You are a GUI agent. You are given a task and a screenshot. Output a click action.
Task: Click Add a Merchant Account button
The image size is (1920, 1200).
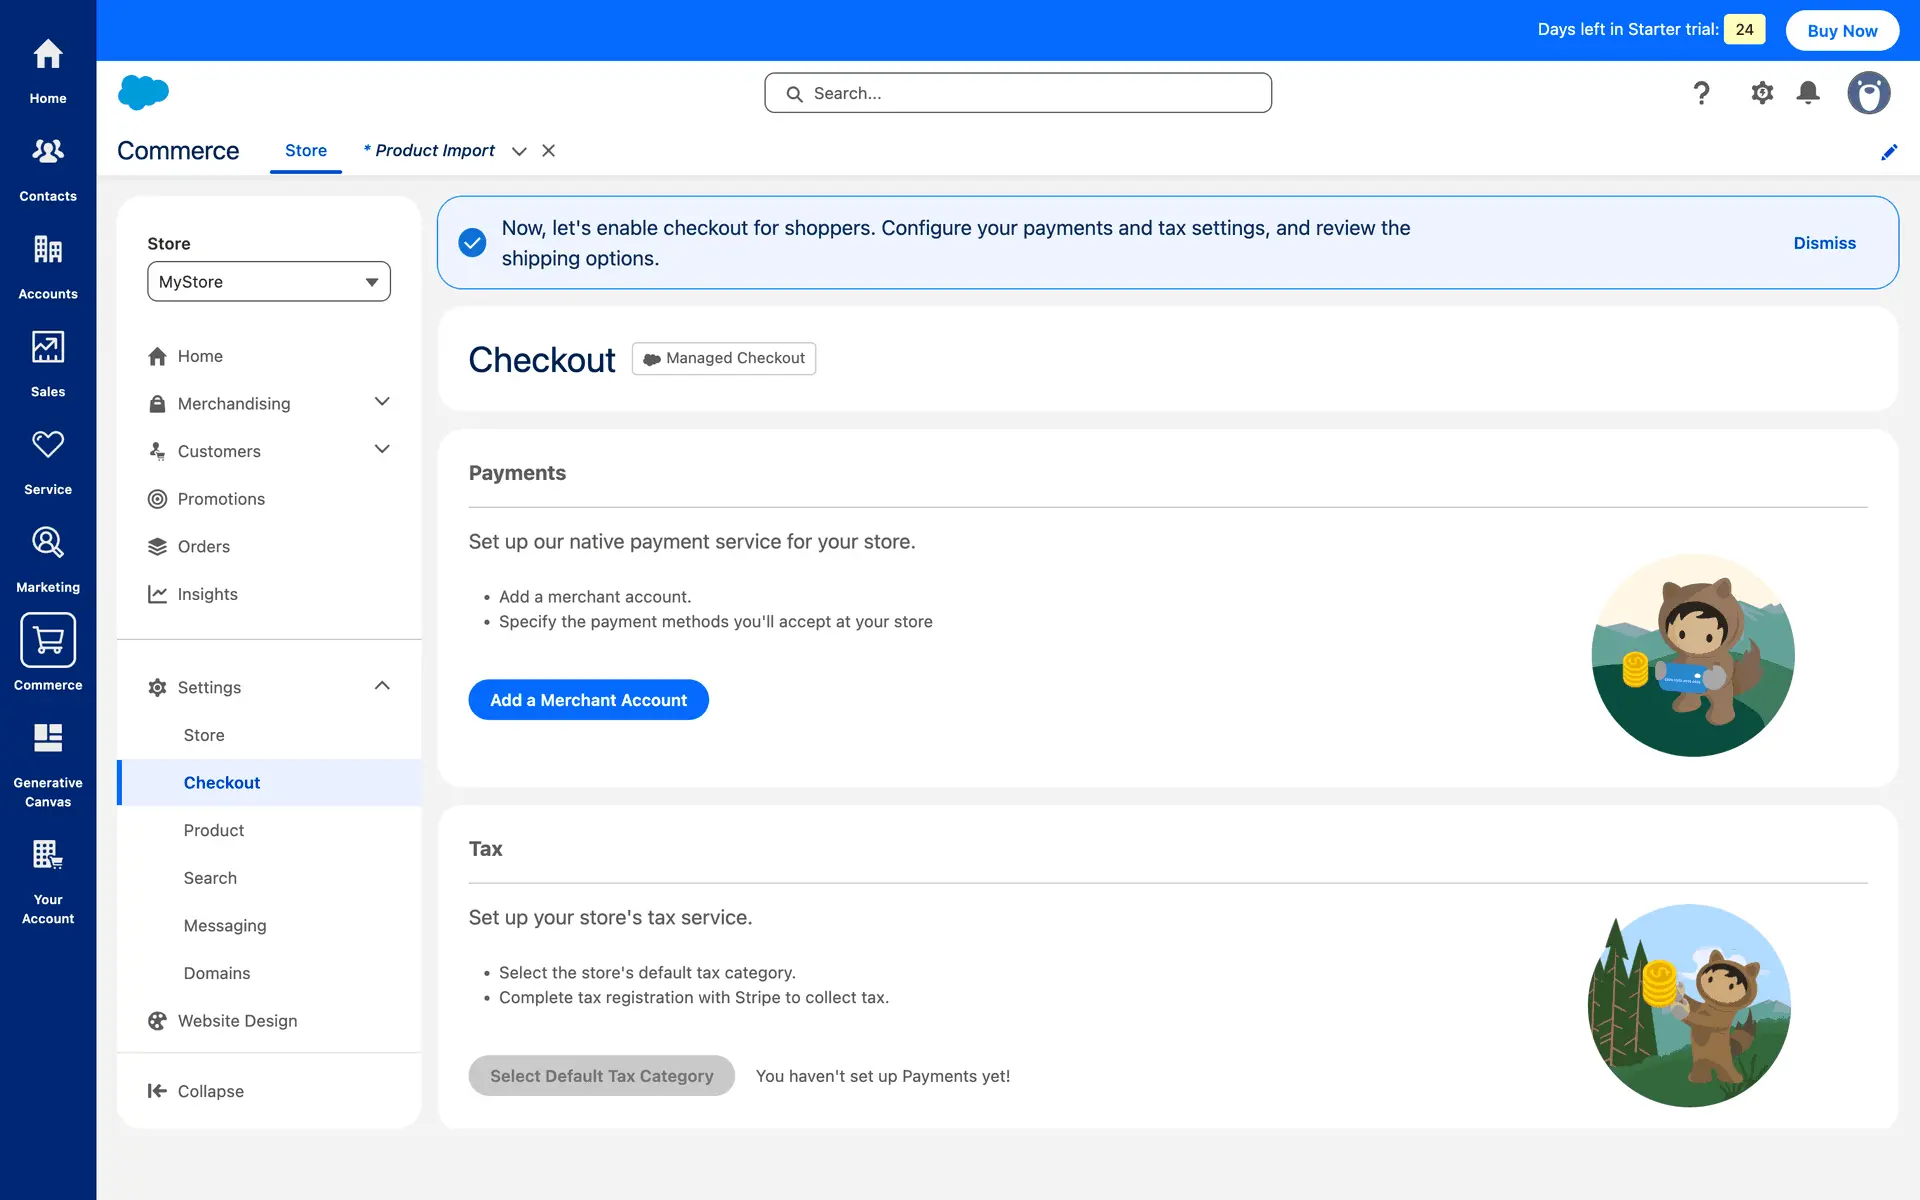click(x=588, y=700)
